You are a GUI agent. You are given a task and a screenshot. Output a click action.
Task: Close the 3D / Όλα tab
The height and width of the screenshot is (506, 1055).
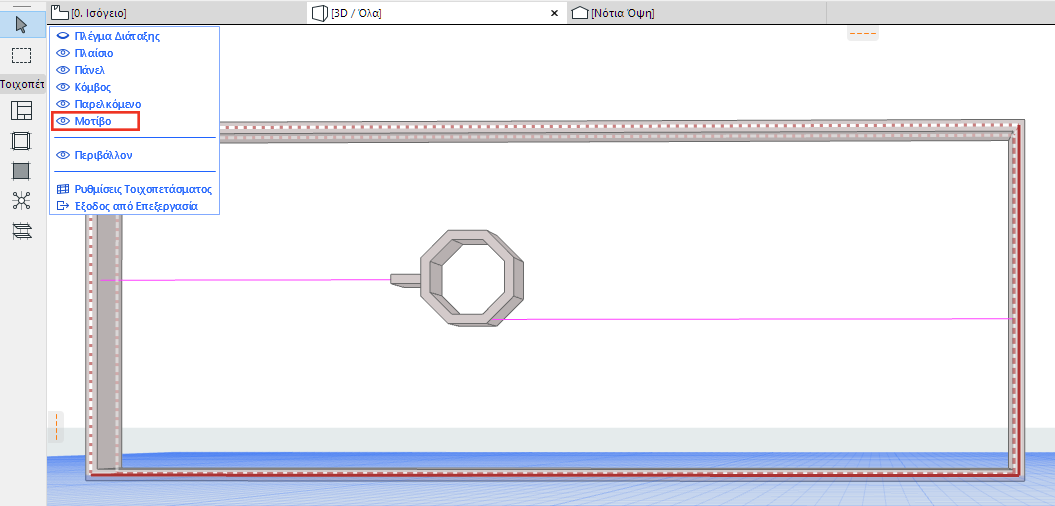click(554, 13)
